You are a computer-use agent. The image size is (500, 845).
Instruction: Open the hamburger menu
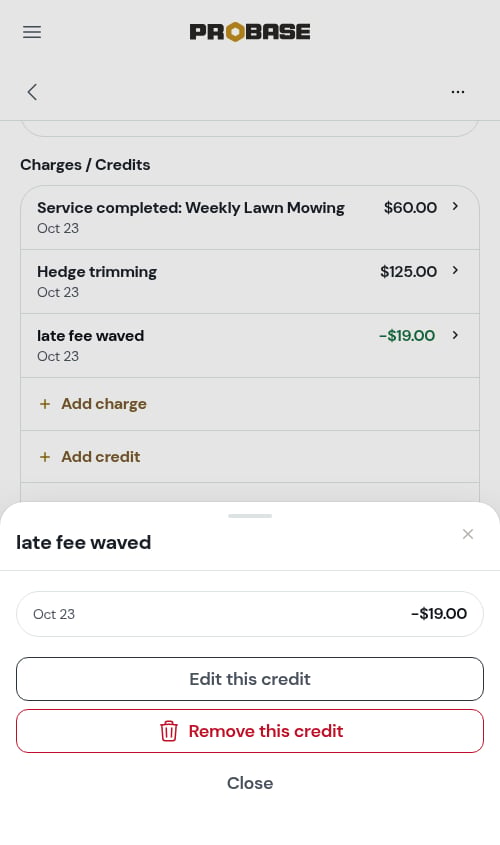pyautogui.click(x=32, y=32)
